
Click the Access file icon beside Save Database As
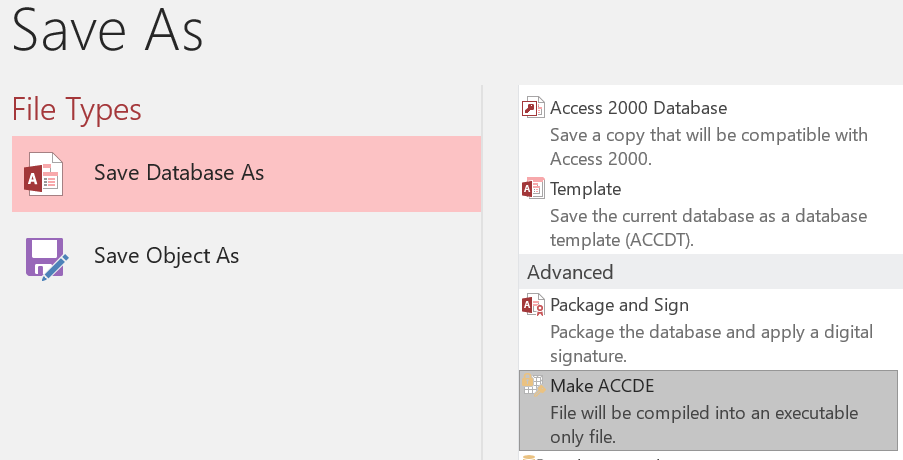point(43,174)
